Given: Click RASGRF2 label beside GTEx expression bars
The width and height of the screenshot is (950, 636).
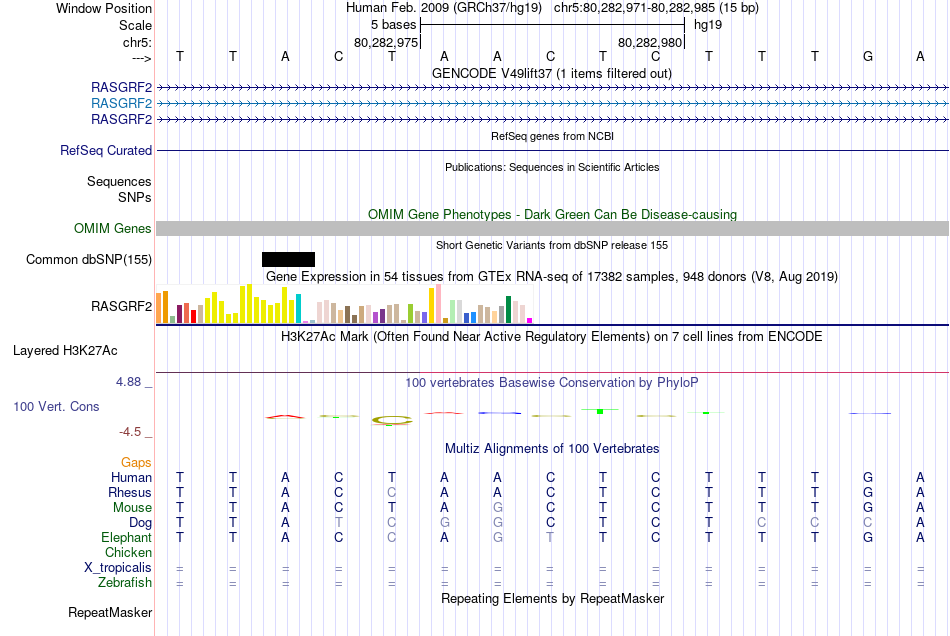Looking at the screenshot, I should [121, 306].
